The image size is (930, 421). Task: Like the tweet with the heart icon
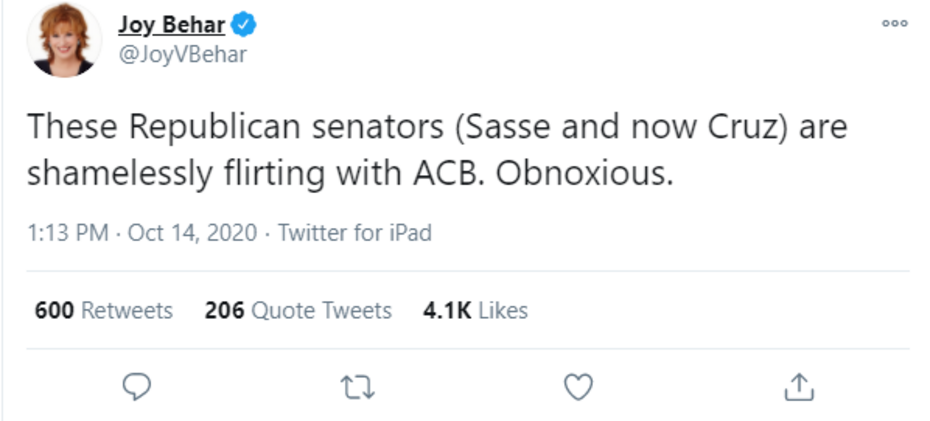pos(578,384)
